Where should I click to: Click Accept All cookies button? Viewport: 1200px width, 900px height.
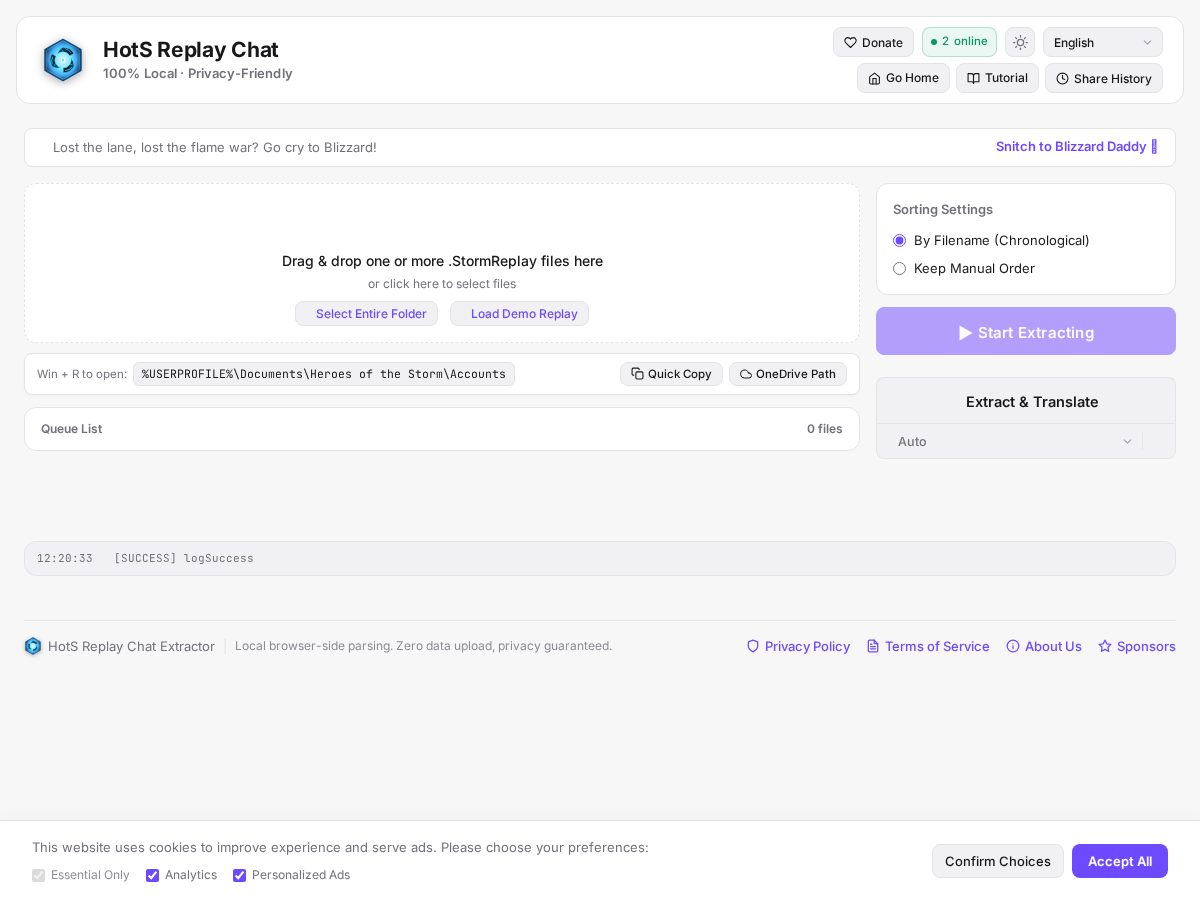(1120, 861)
